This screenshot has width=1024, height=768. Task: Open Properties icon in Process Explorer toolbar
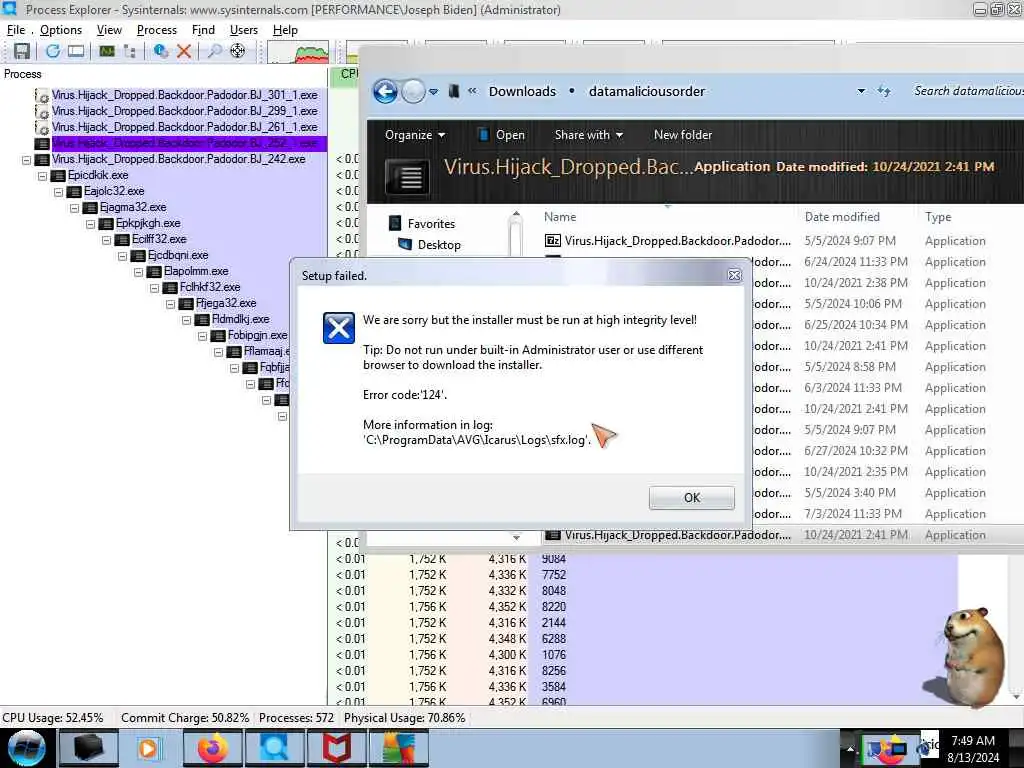tap(161, 51)
